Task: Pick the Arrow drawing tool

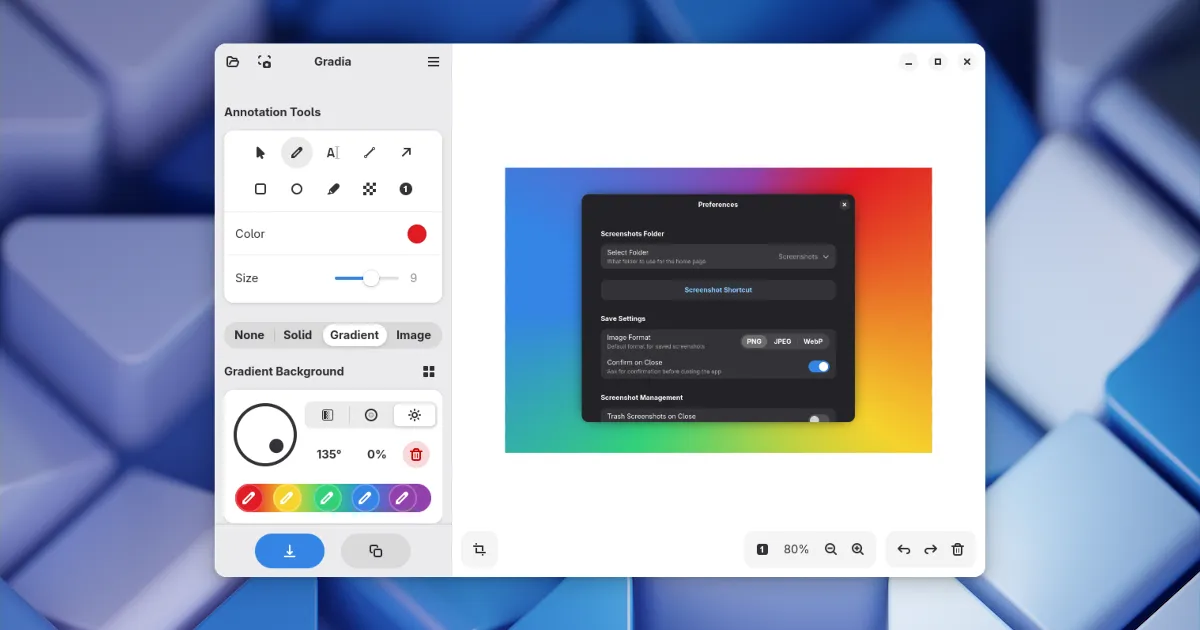Action: [406, 153]
